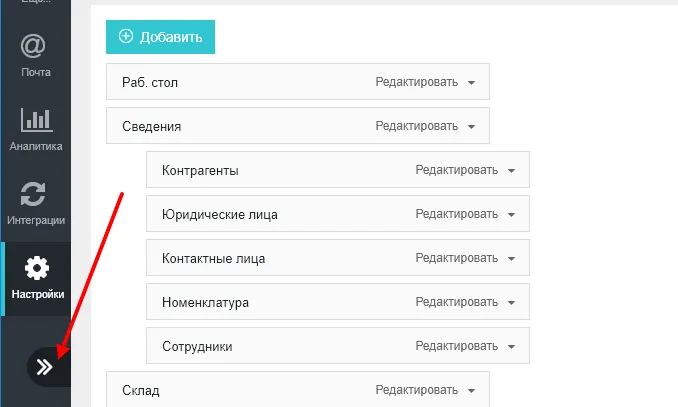
Task: Open dropdown arrow for Сведения
Action: 471,127
